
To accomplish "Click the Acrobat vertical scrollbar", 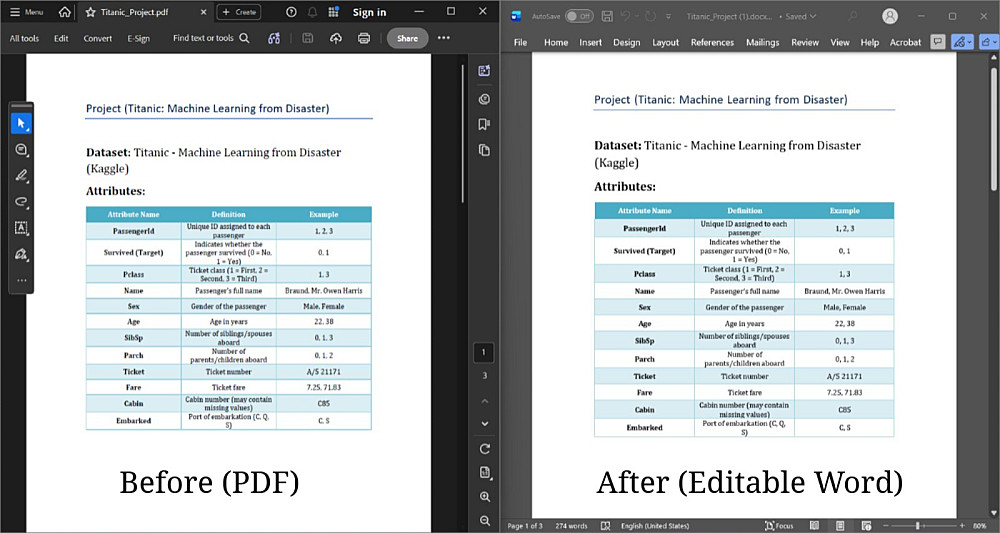I will coord(463,134).
